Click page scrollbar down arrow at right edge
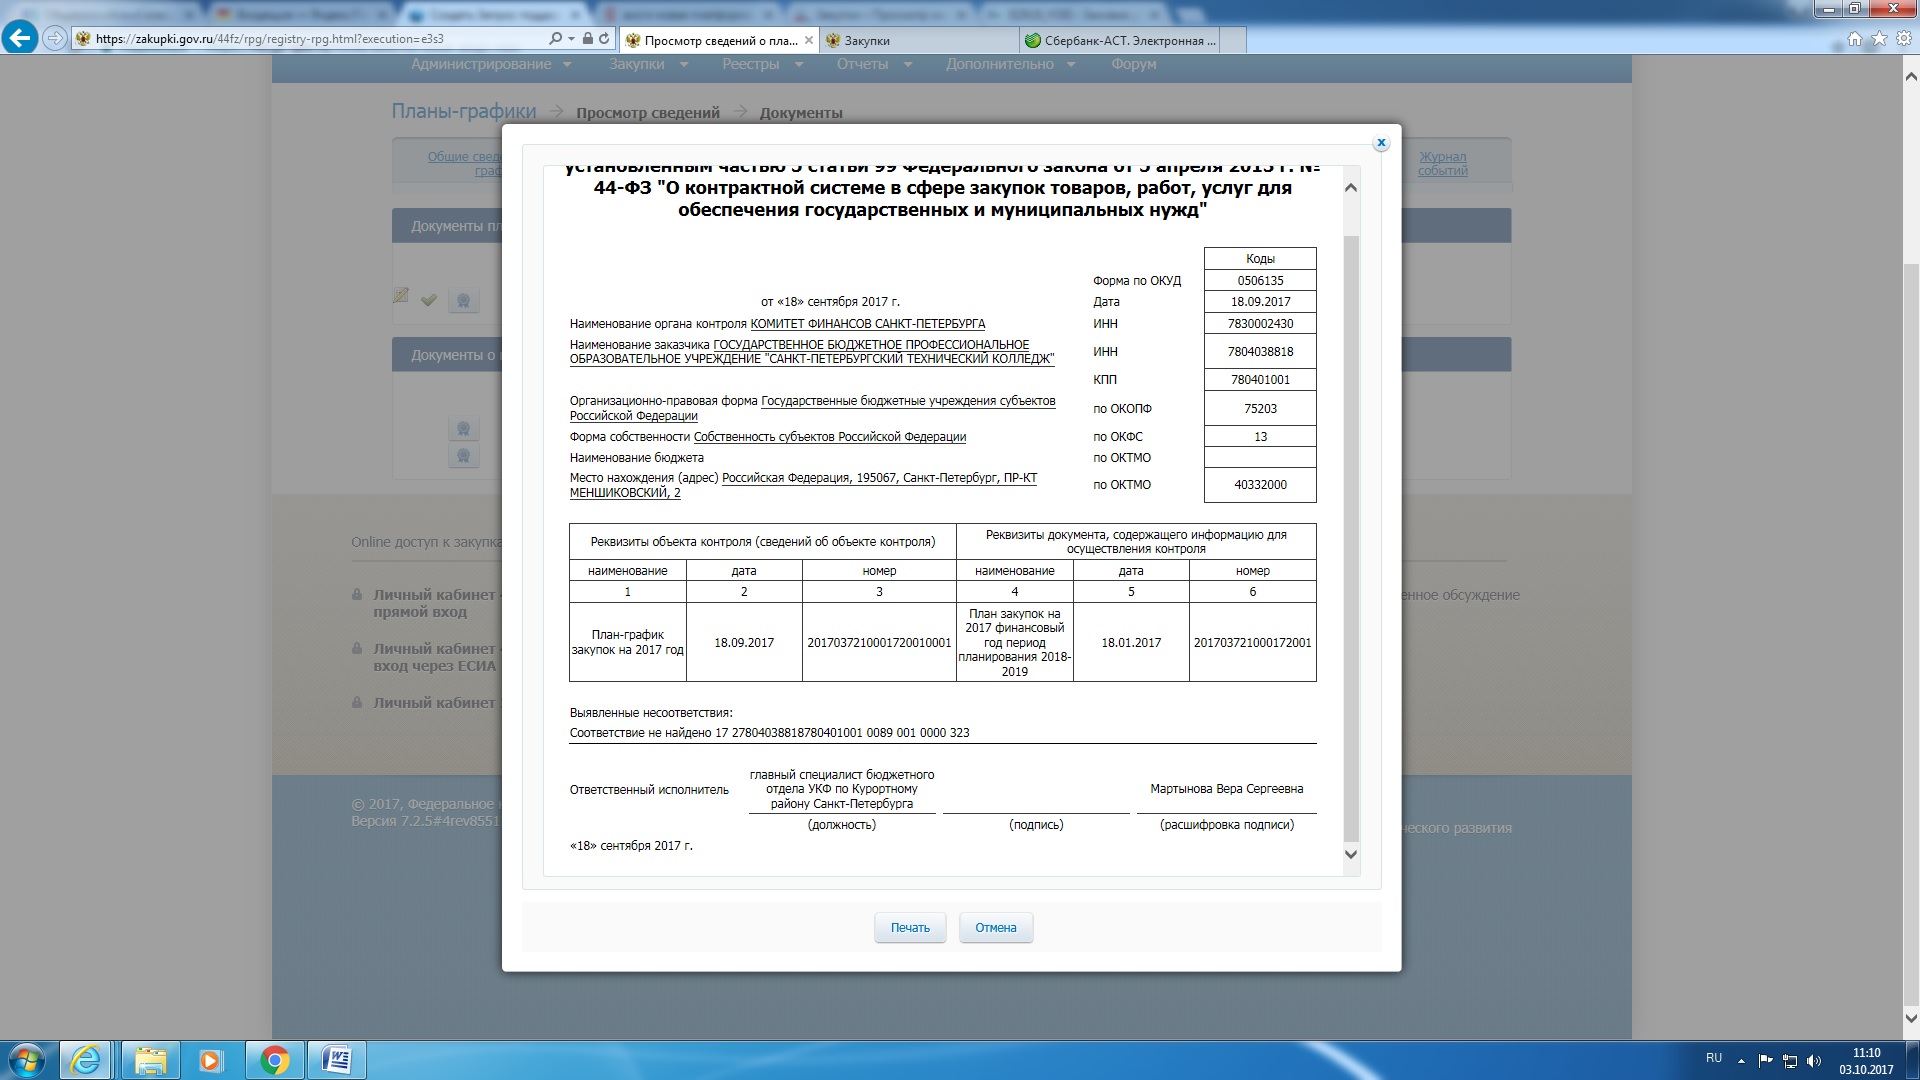 point(1911,1019)
